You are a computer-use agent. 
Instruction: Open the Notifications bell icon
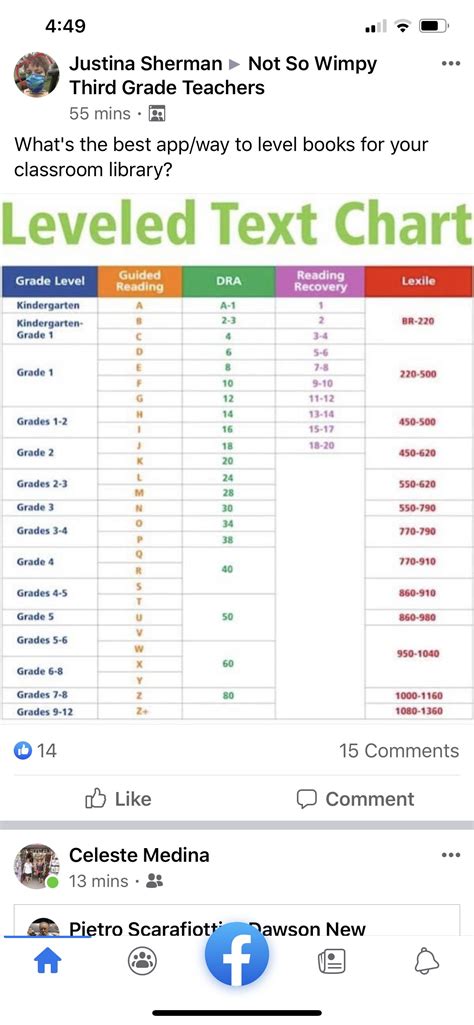click(x=427, y=961)
